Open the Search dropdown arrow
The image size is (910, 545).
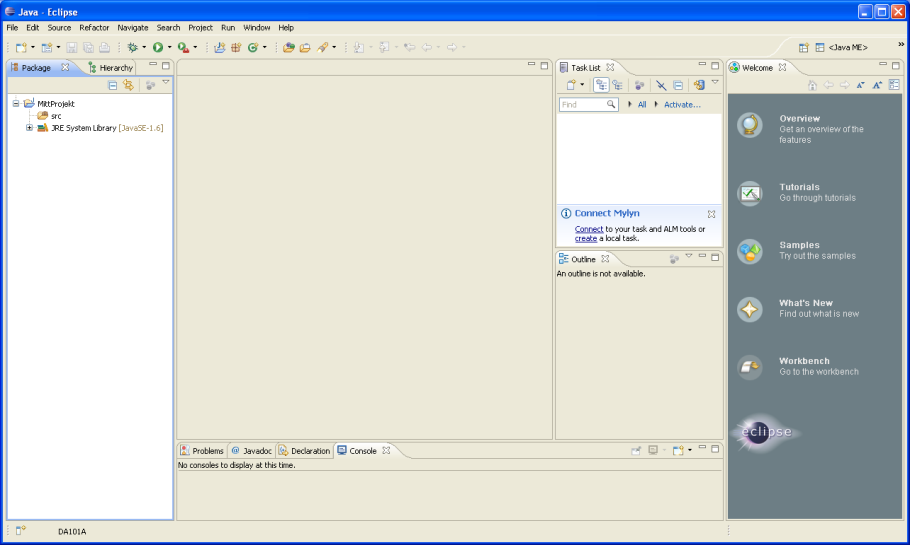click(x=334, y=48)
